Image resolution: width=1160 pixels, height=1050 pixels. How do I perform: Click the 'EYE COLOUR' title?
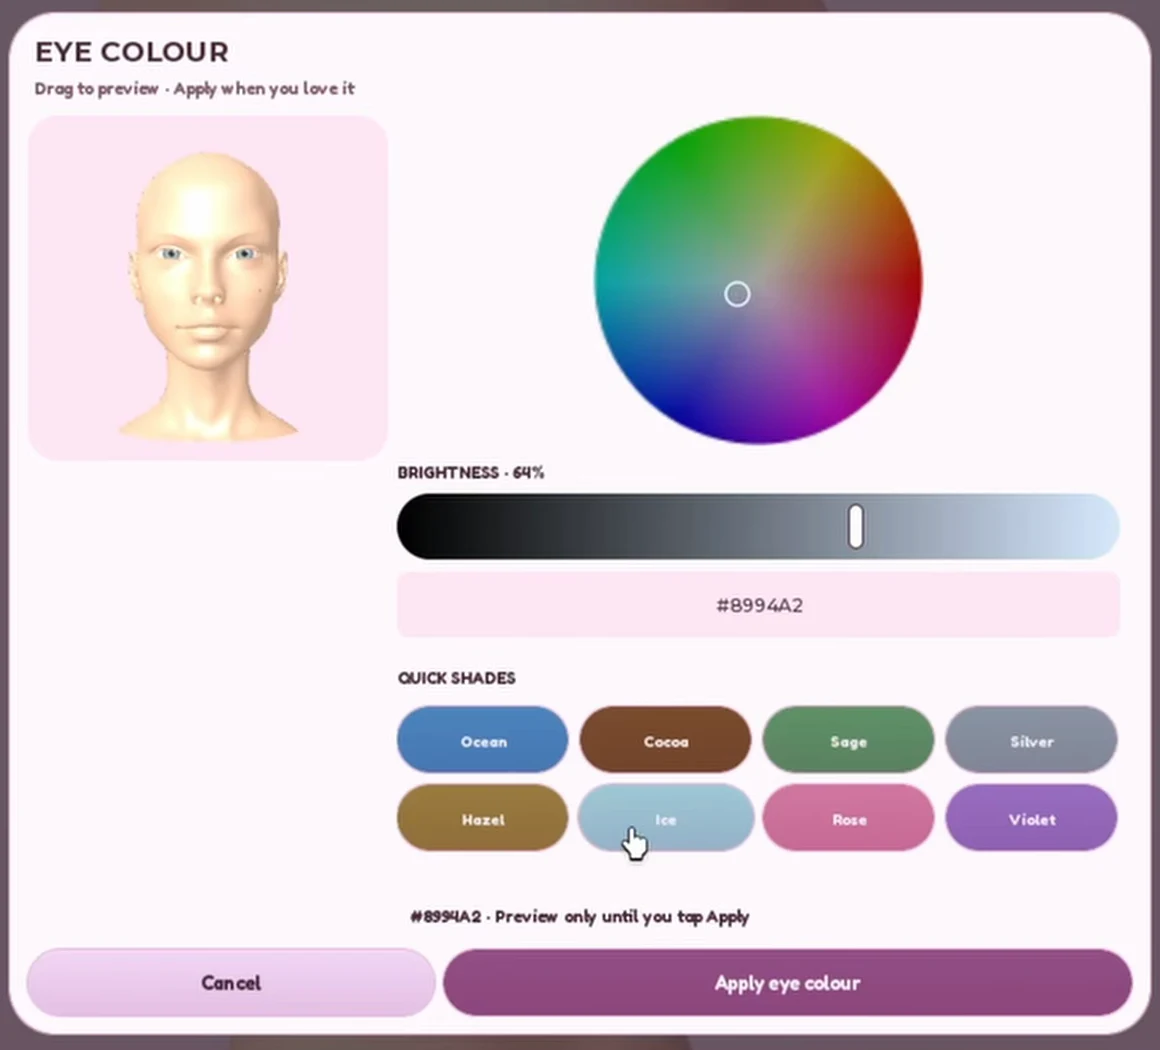point(132,52)
